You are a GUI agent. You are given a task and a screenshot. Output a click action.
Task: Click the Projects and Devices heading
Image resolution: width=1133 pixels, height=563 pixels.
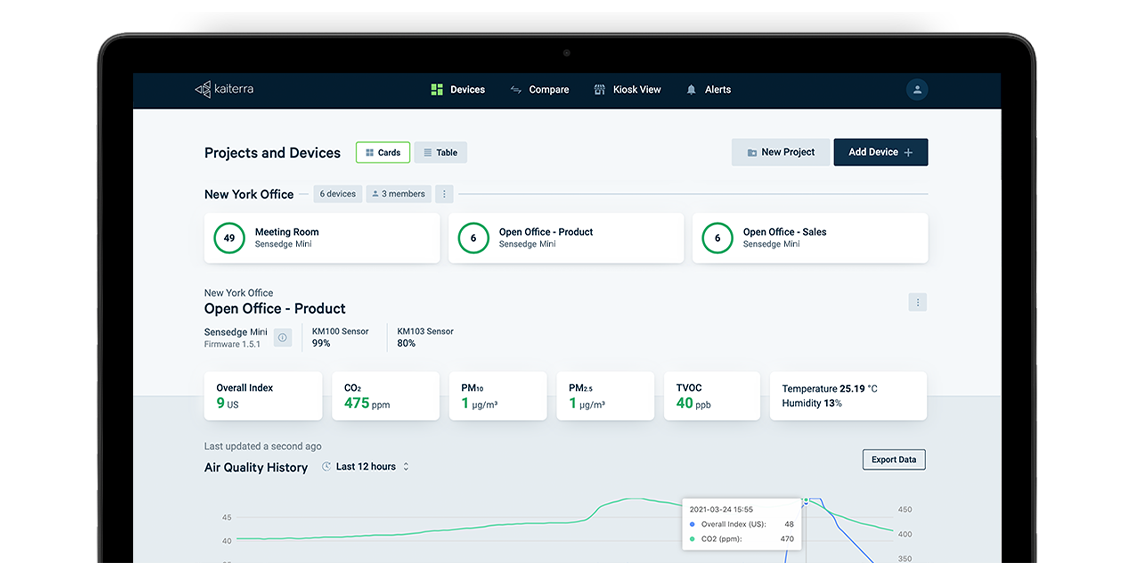point(272,153)
